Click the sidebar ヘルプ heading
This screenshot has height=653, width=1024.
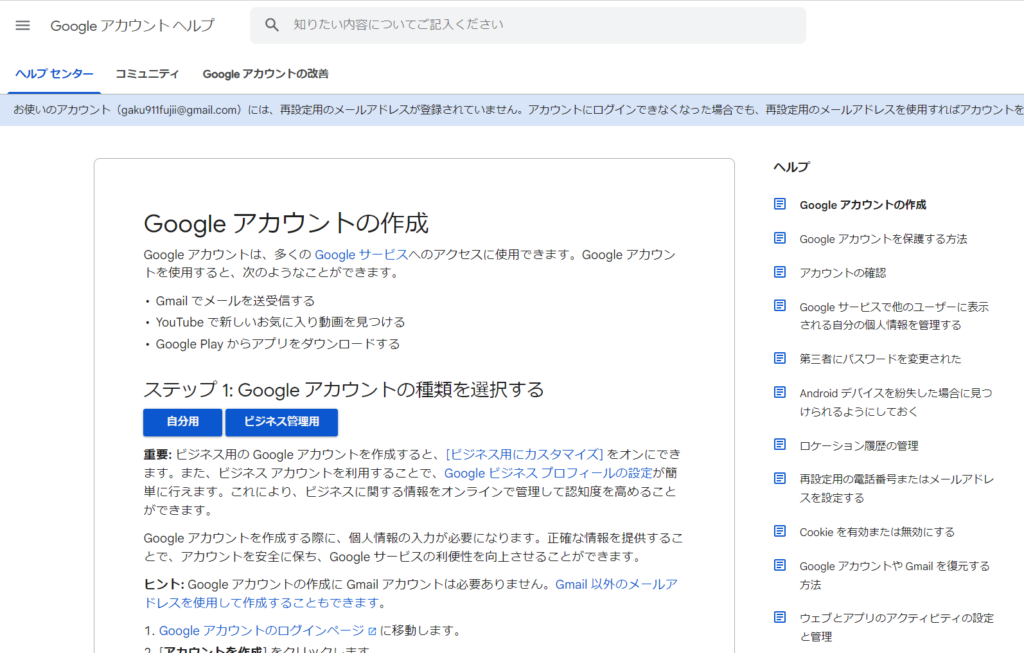pyautogui.click(x=792, y=167)
